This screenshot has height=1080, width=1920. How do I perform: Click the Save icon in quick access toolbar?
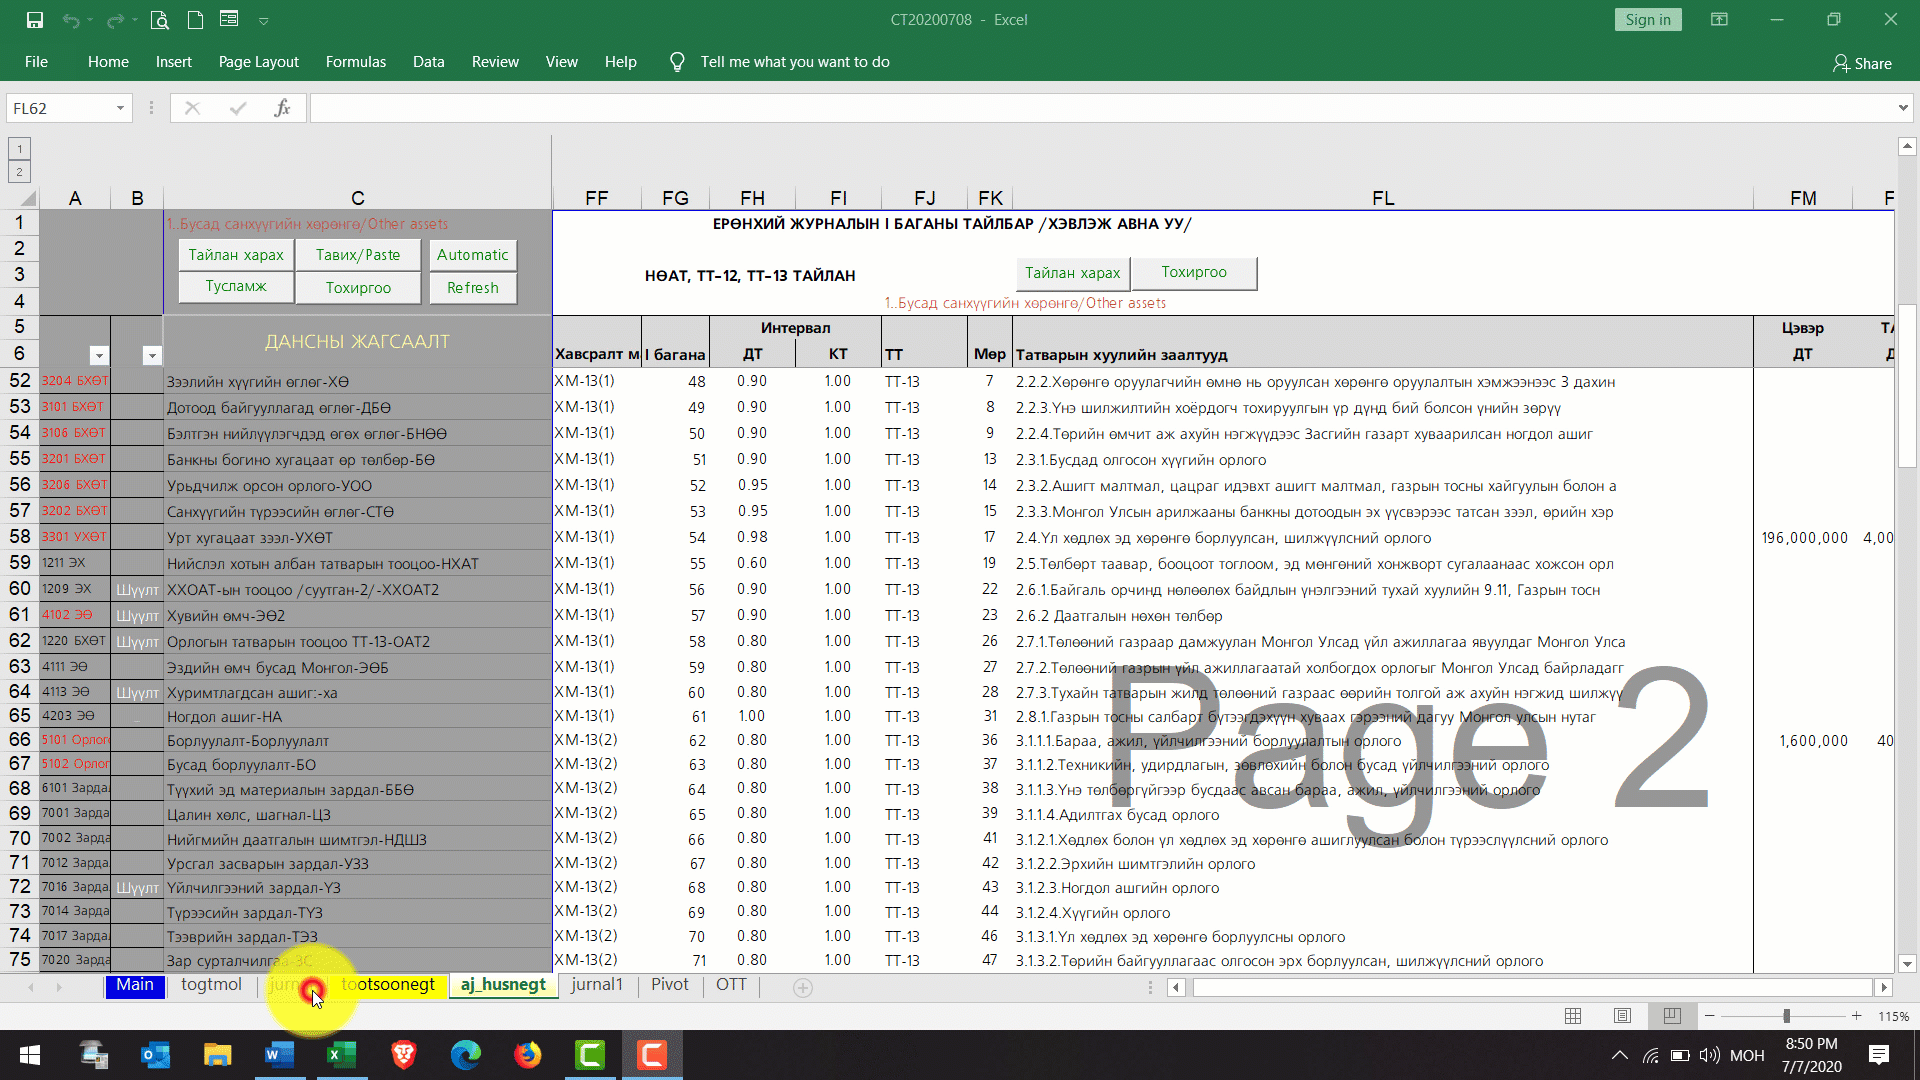(35, 20)
